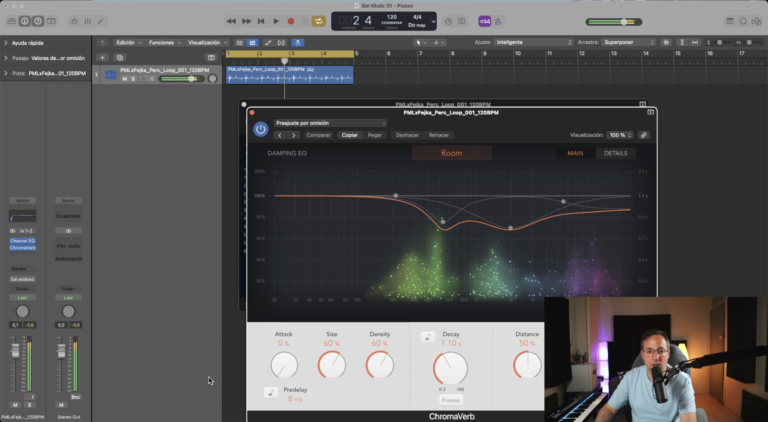This screenshot has width=768, height=422.
Task: Select the PMLxFejka_Perc_Loop audio region
Action: coord(289,75)
